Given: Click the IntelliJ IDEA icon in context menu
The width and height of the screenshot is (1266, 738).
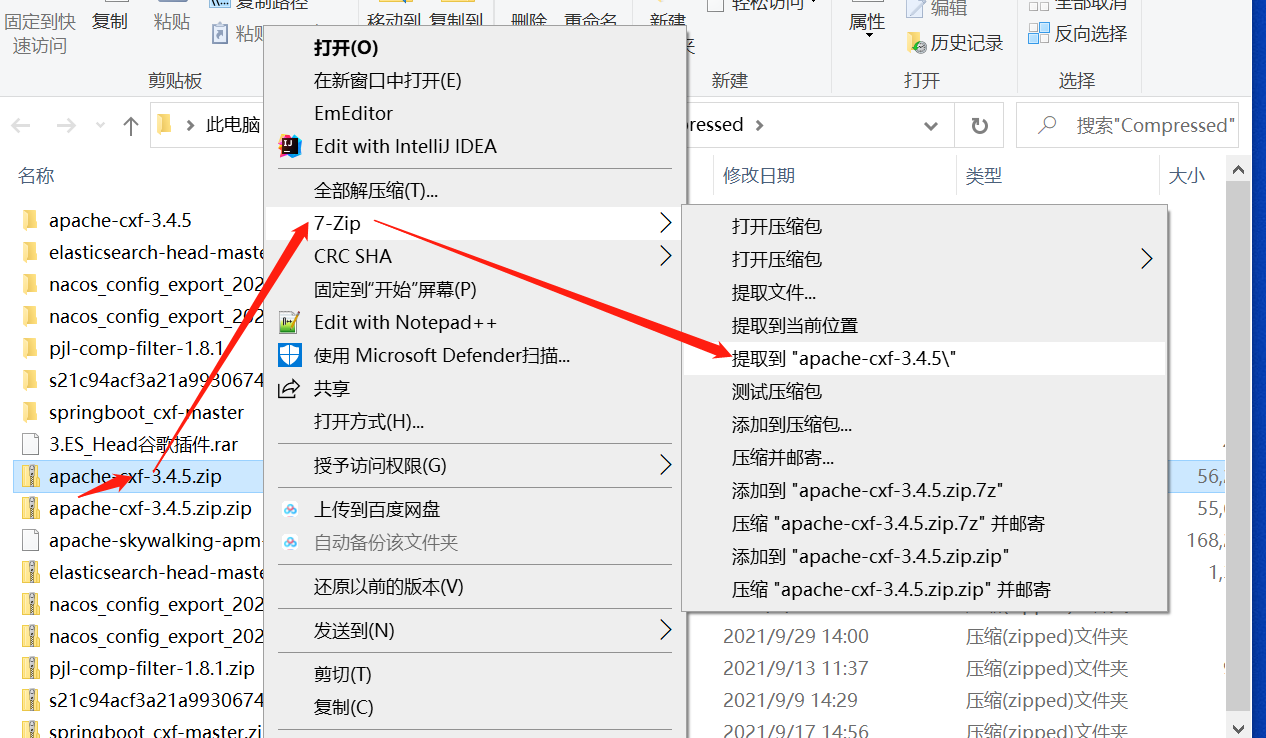Looking at the screenshot, I should [x=290, y=146].
